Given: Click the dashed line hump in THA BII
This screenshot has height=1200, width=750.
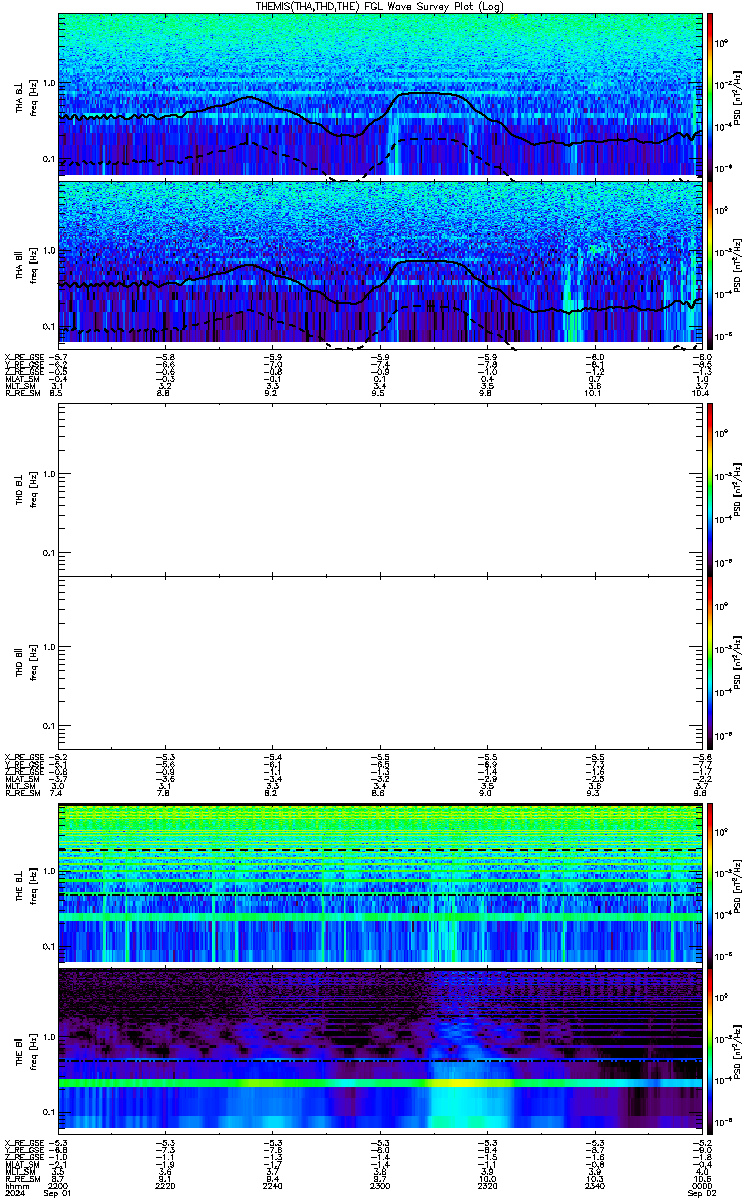Looking at the screenshot, I should pyautogui.click(x=430, y=307).
